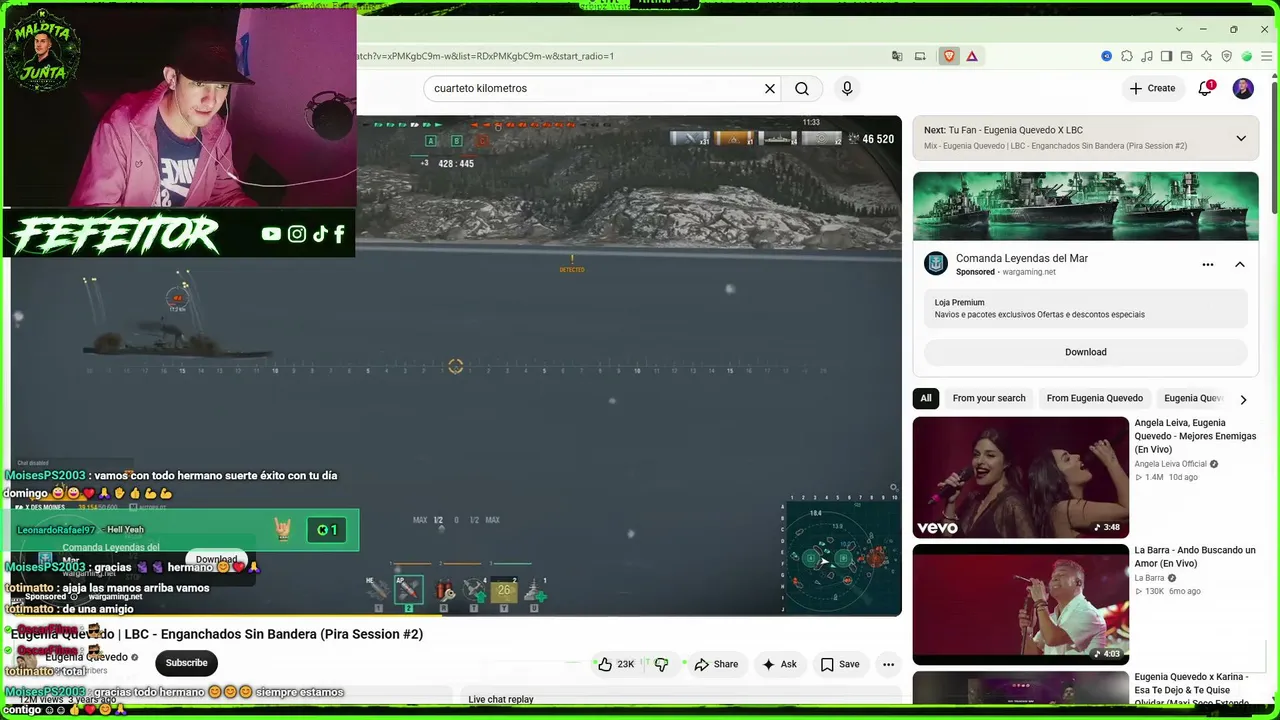Image resolution: width=1280 pixels, height=720 pixels.
Task: Open the browser extensions puzzle icon
Action: pyautogui.click(x=1127, y=56)
